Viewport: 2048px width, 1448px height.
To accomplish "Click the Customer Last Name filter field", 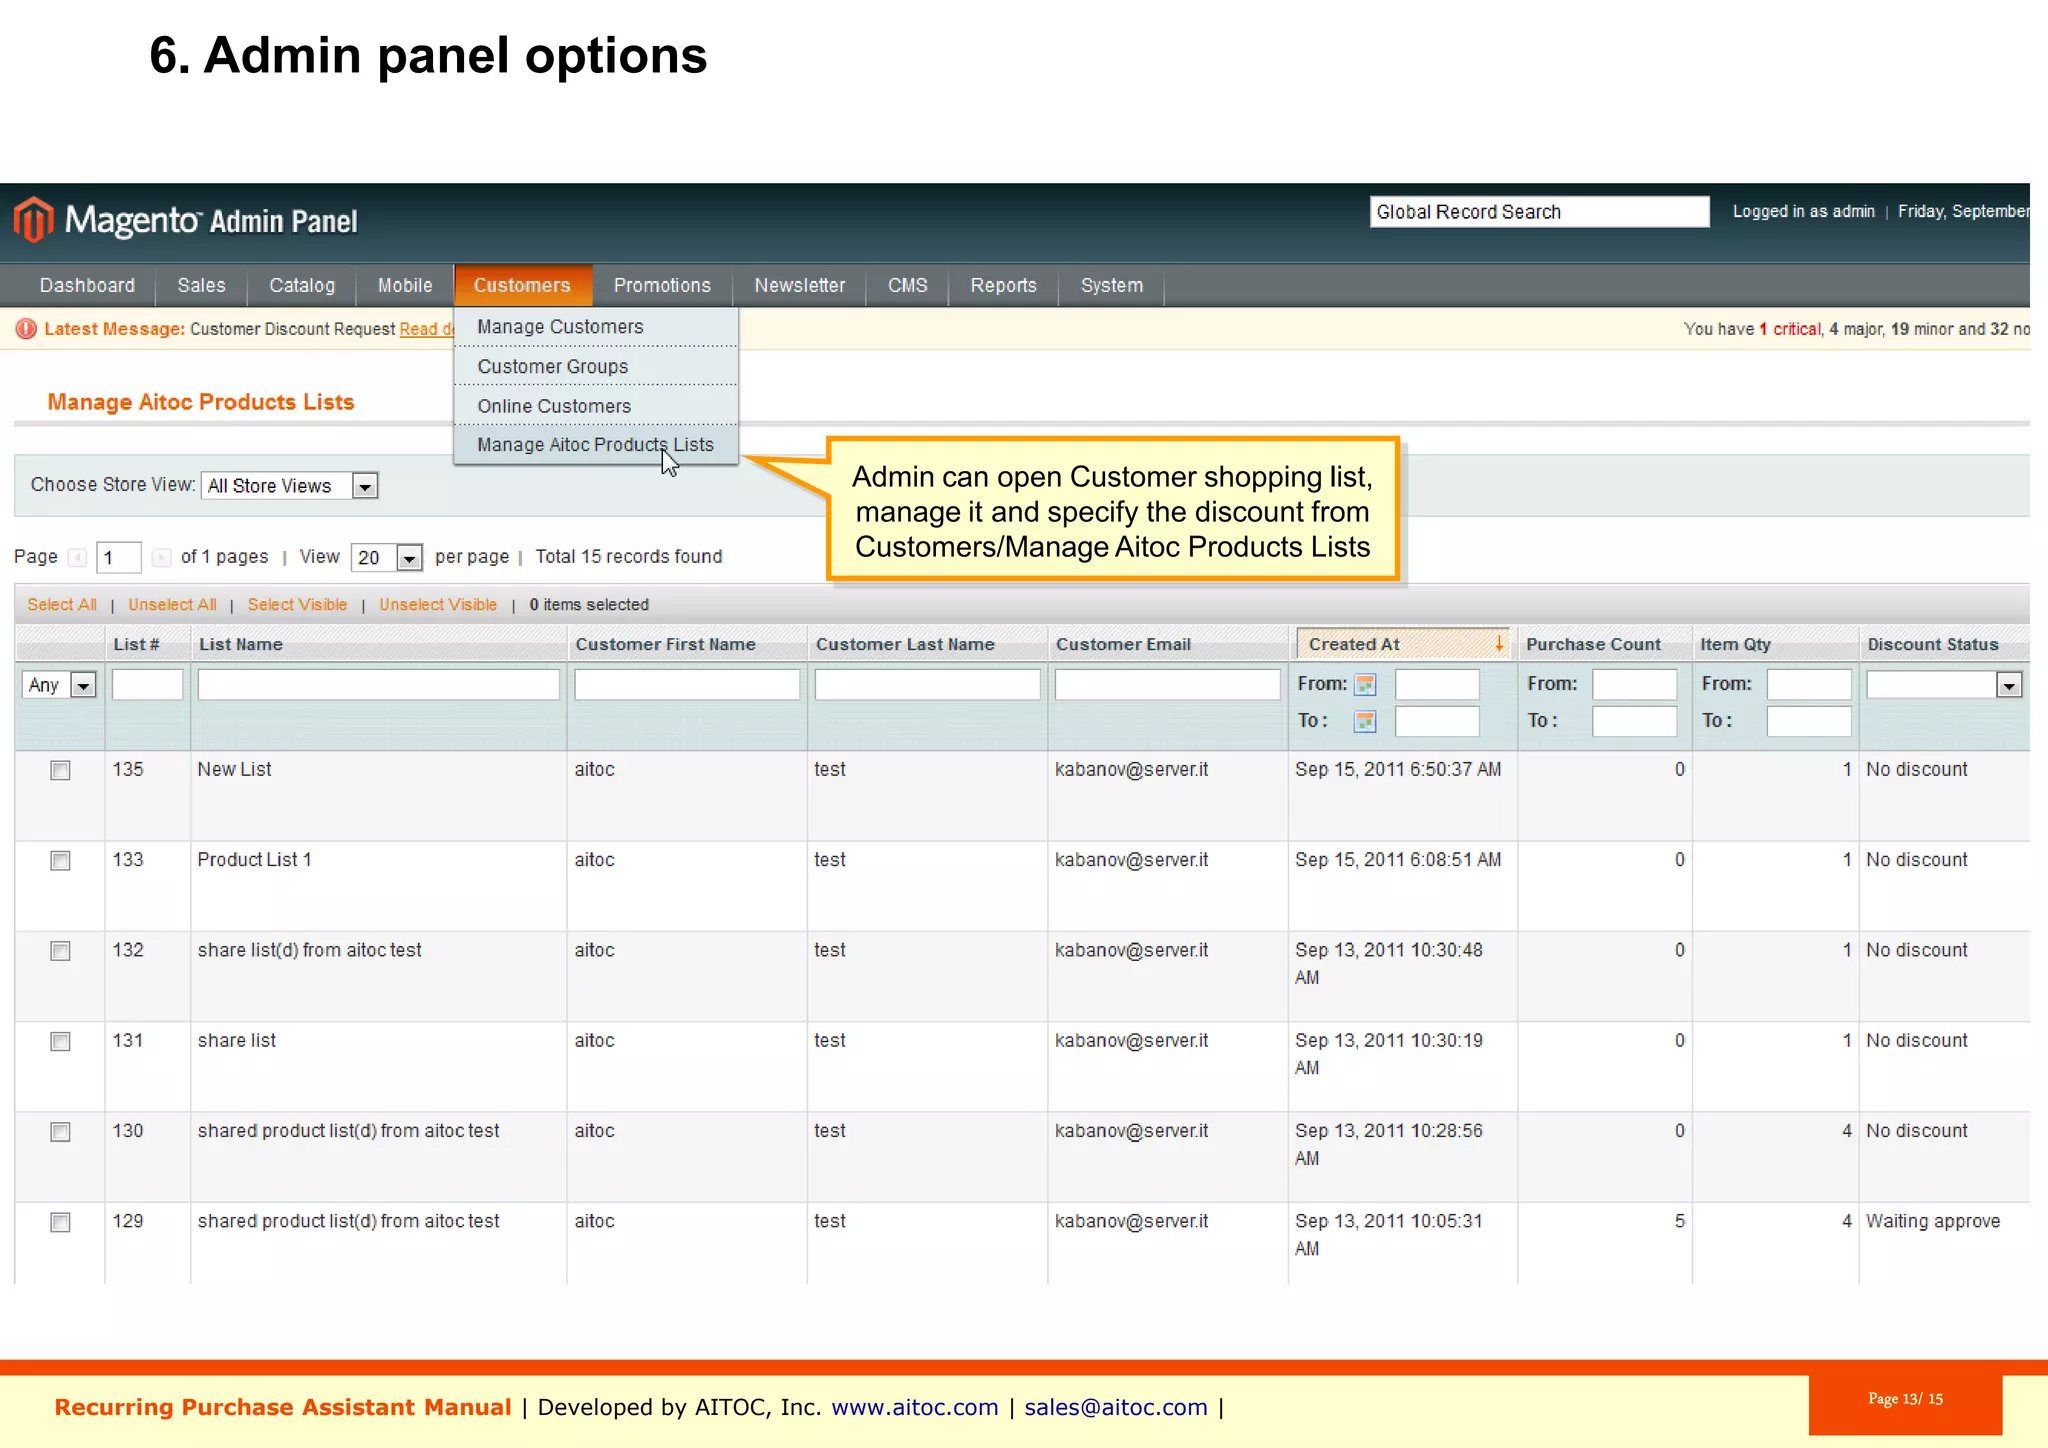I will click(x=928, y=685).
